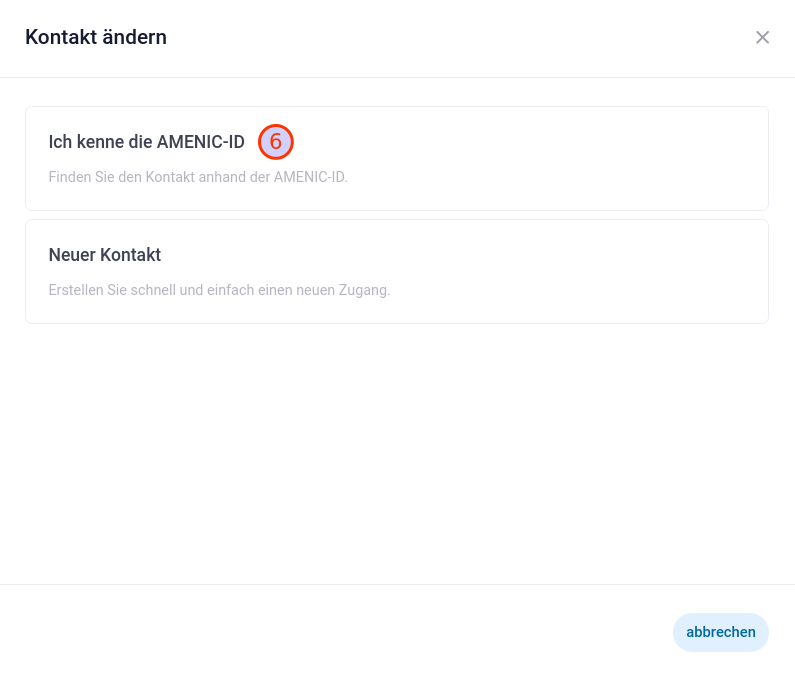Click the red circled number 6 marker
795x678 pixels.
tap(276, 142)
